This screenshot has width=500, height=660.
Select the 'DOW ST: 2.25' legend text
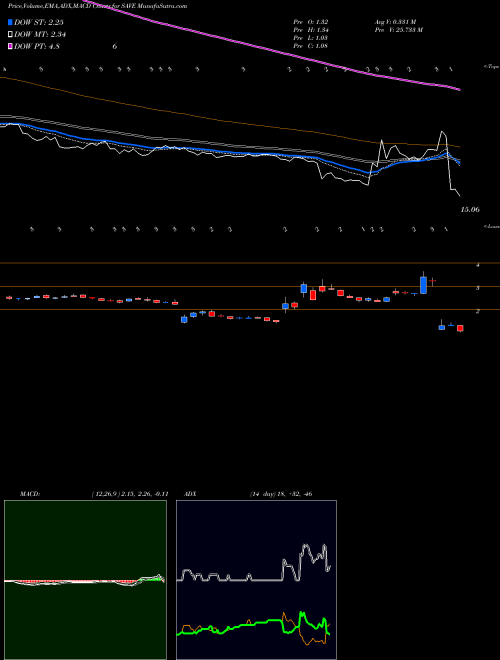(x=39, y=23)
